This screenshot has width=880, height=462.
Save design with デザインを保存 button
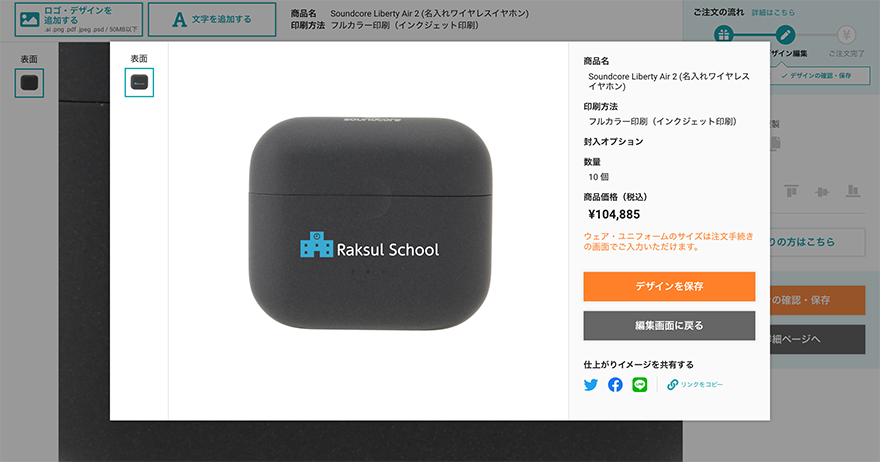pos(669,286)
